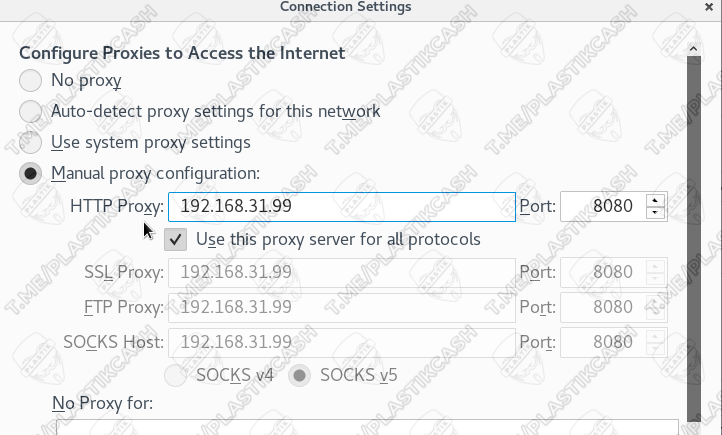Click the FTP Proxy address field

pyautogui.click(x=341, y=307)
